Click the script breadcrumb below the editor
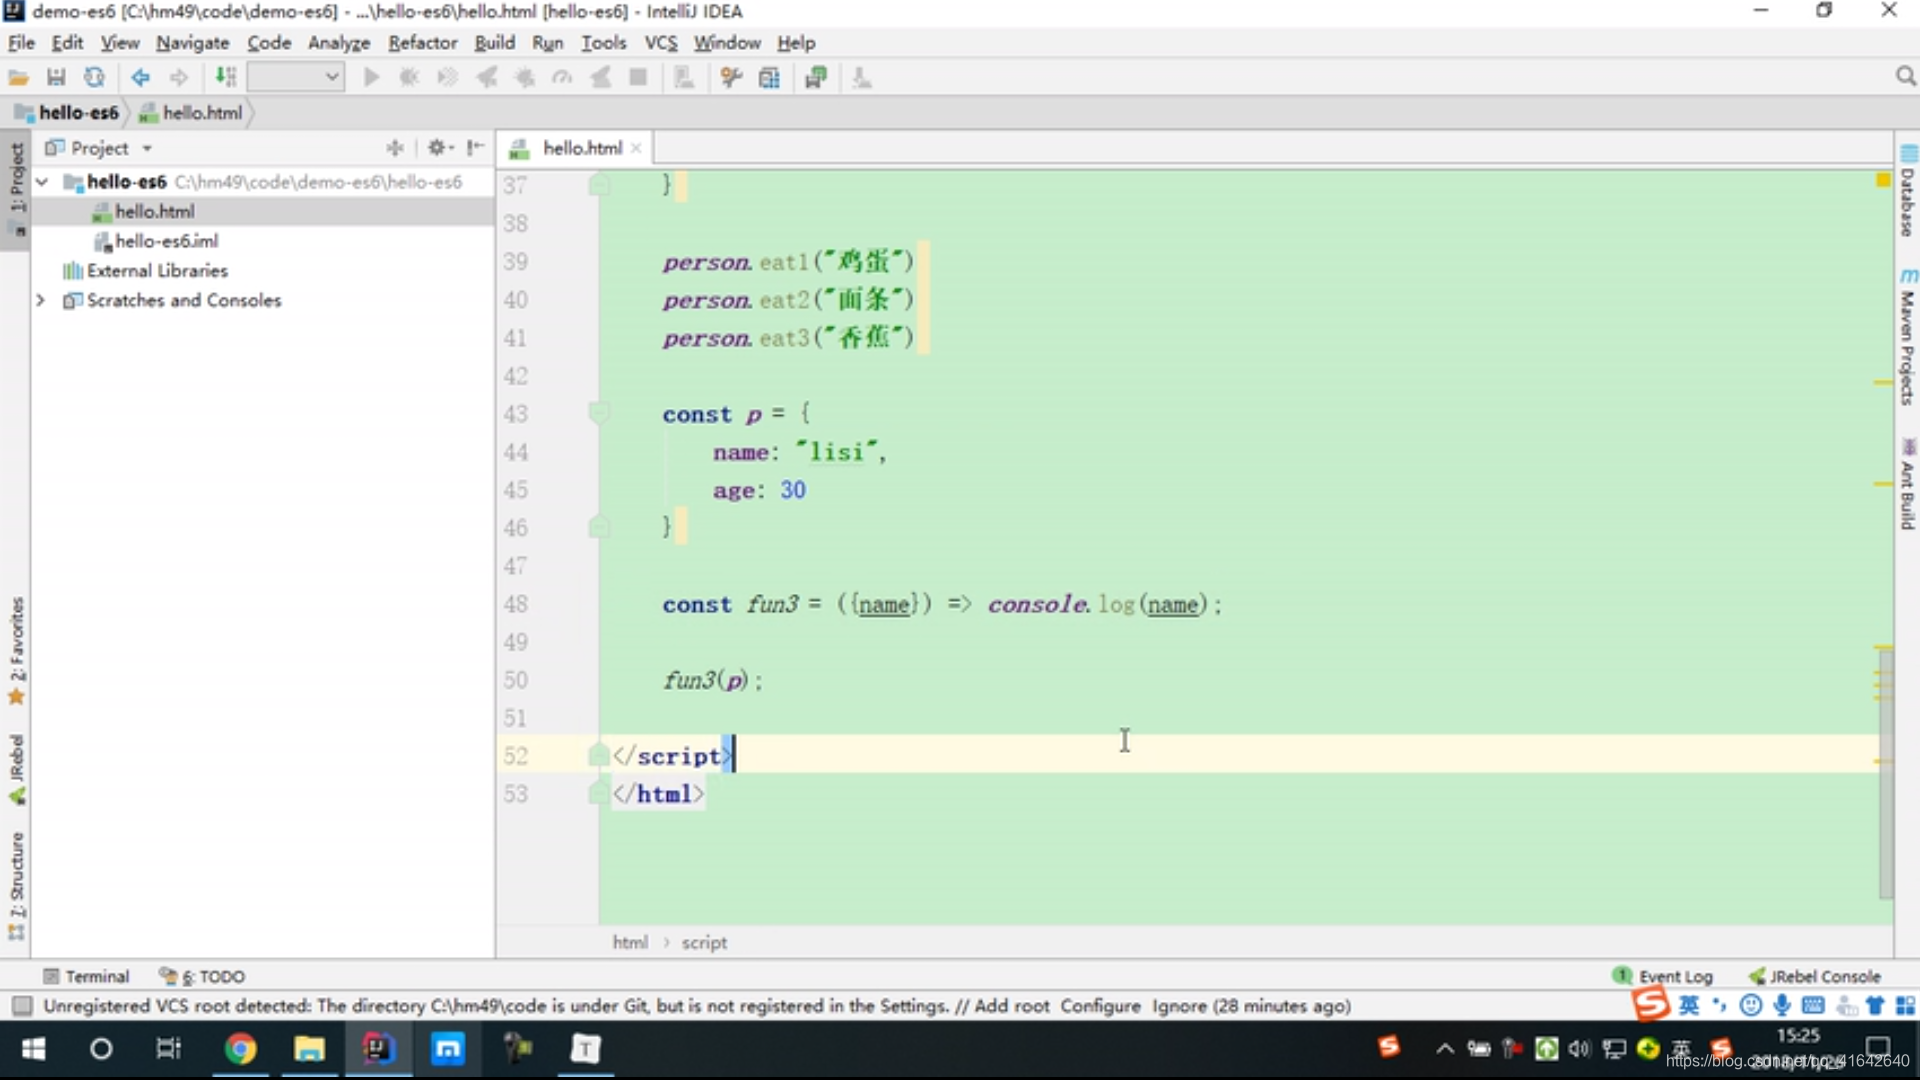This screenshot has width=1920, height=1080. tap(704, 943)
